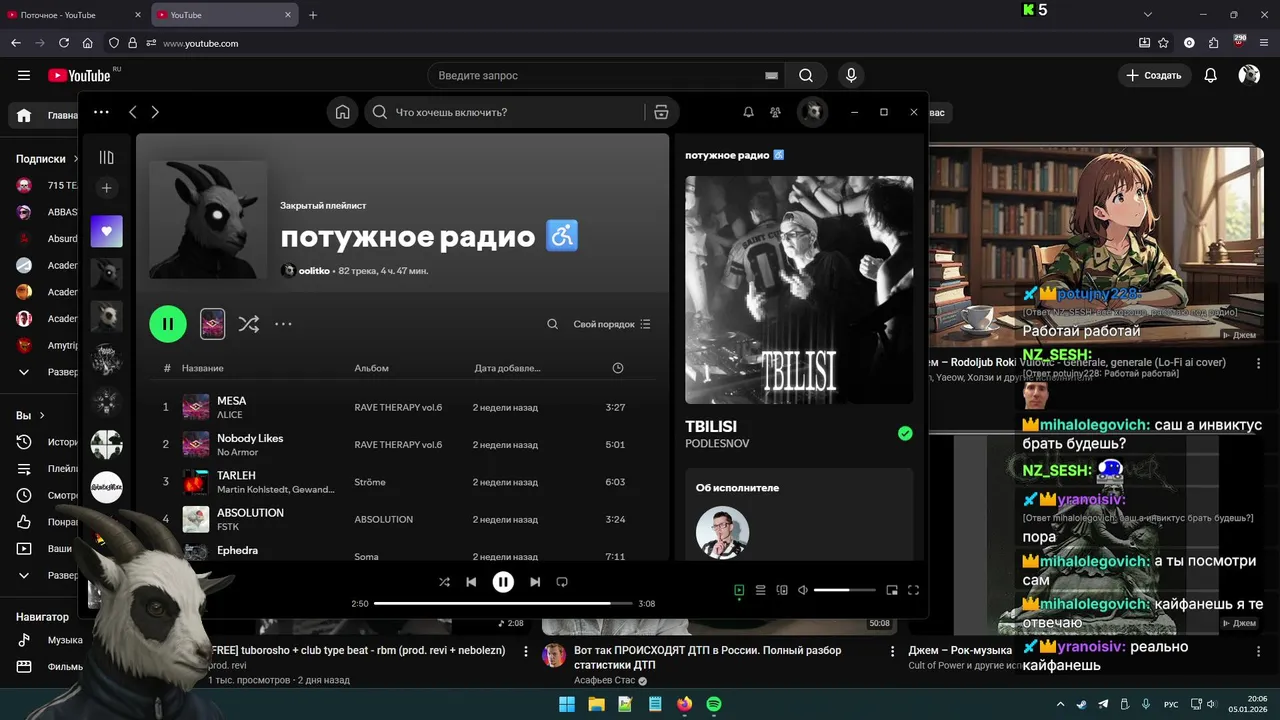
Task: Start YouTube voice search with microphone
Action: tap(851, 75)
